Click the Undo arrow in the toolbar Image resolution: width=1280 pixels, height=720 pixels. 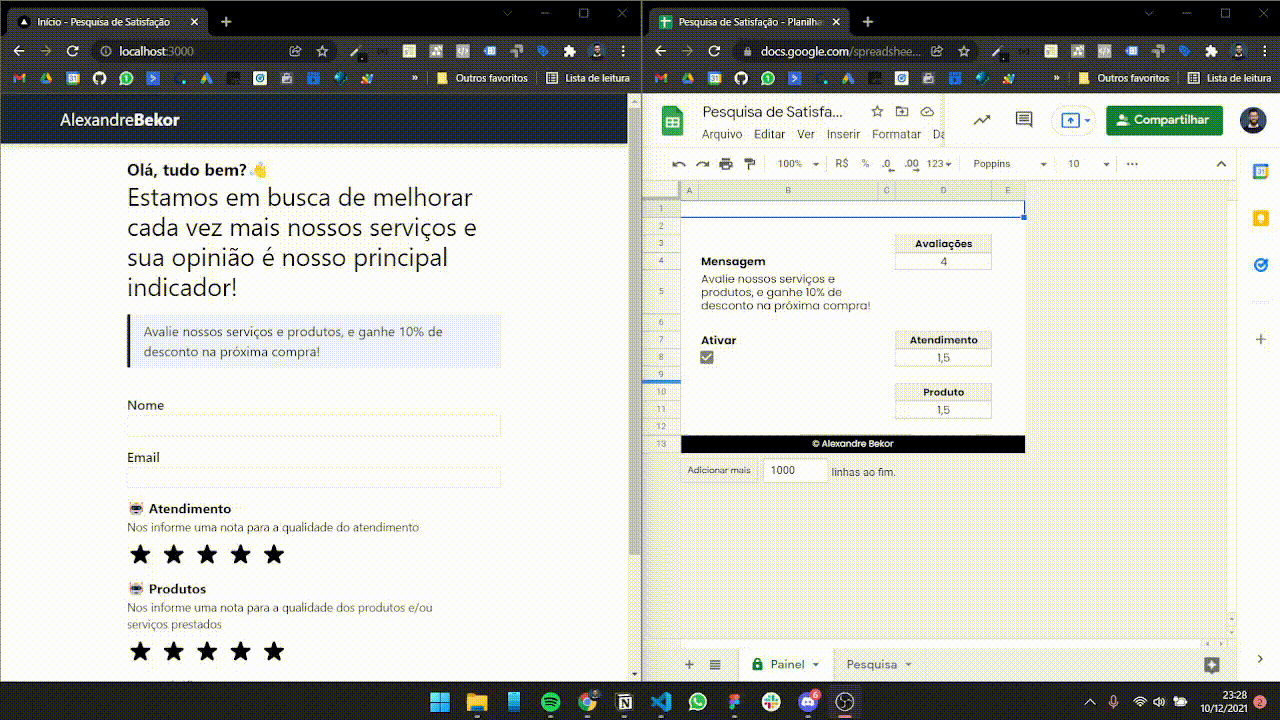678,163
